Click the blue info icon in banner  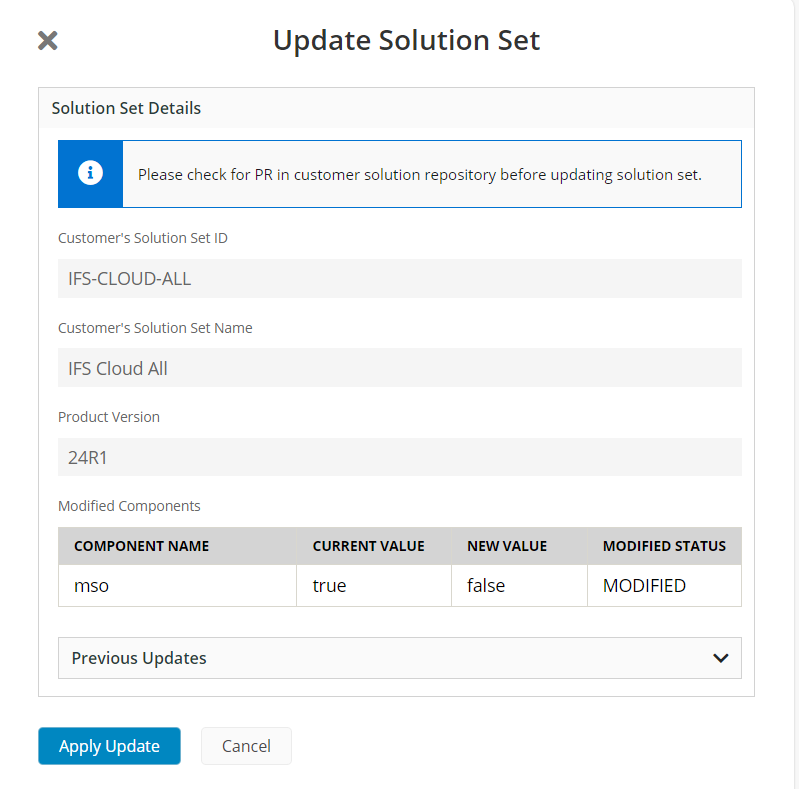tap(90, 173)
